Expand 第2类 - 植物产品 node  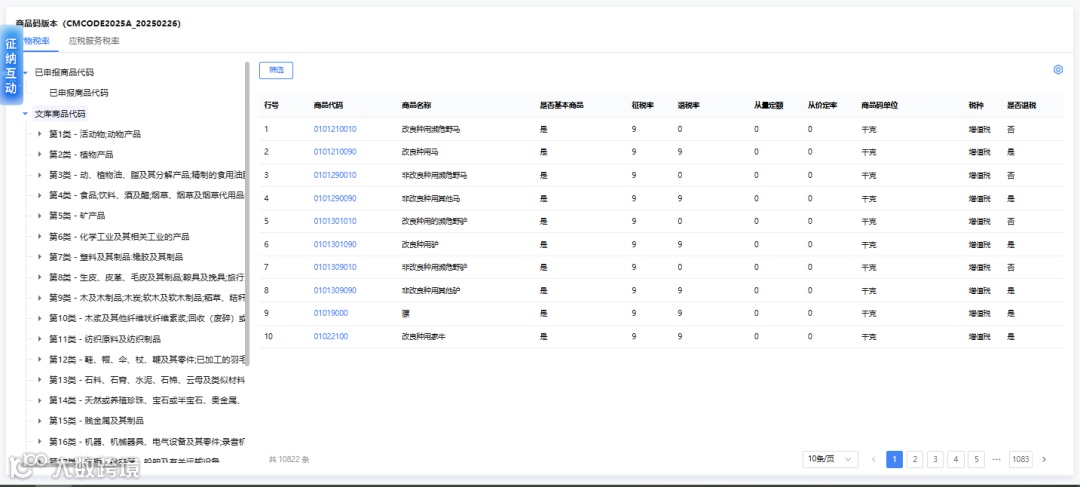[40, 154]
